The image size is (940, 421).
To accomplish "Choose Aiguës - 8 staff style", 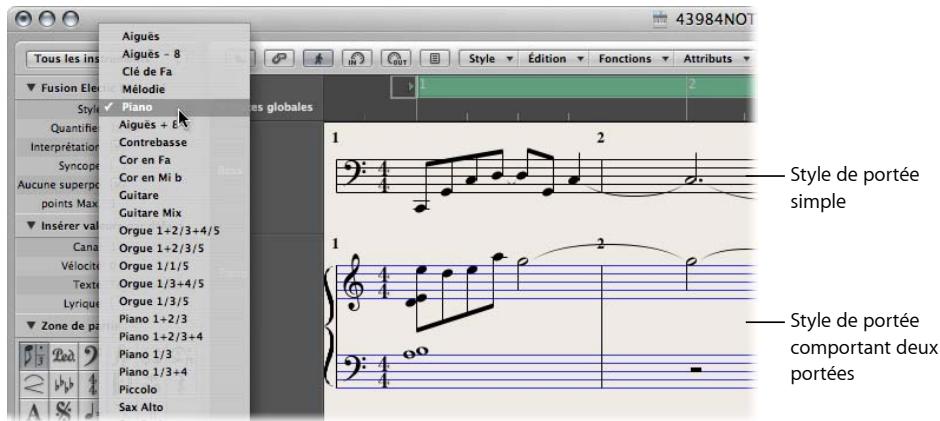I will point(174,54).
